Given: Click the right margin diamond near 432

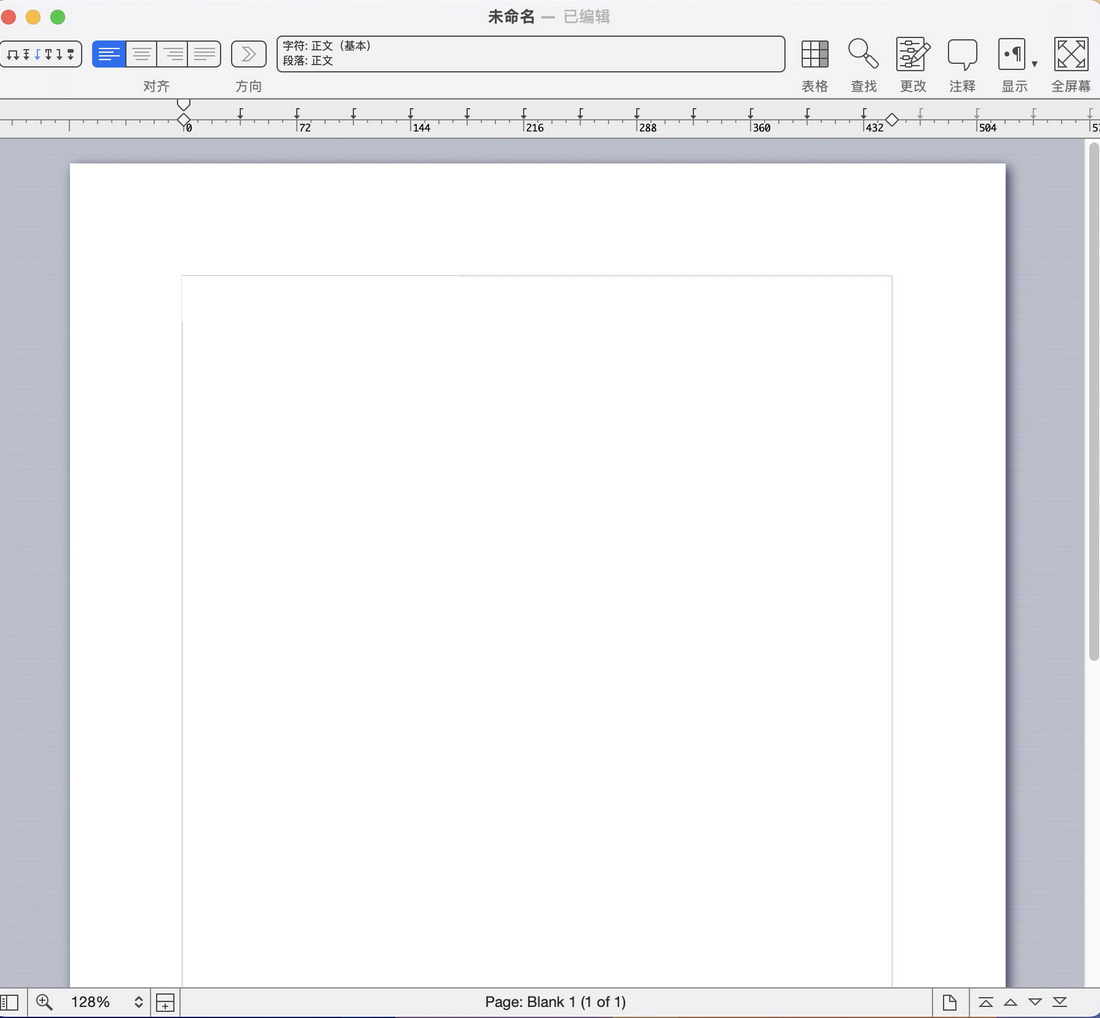Looking at the screenshot, I should pos(892,120).
